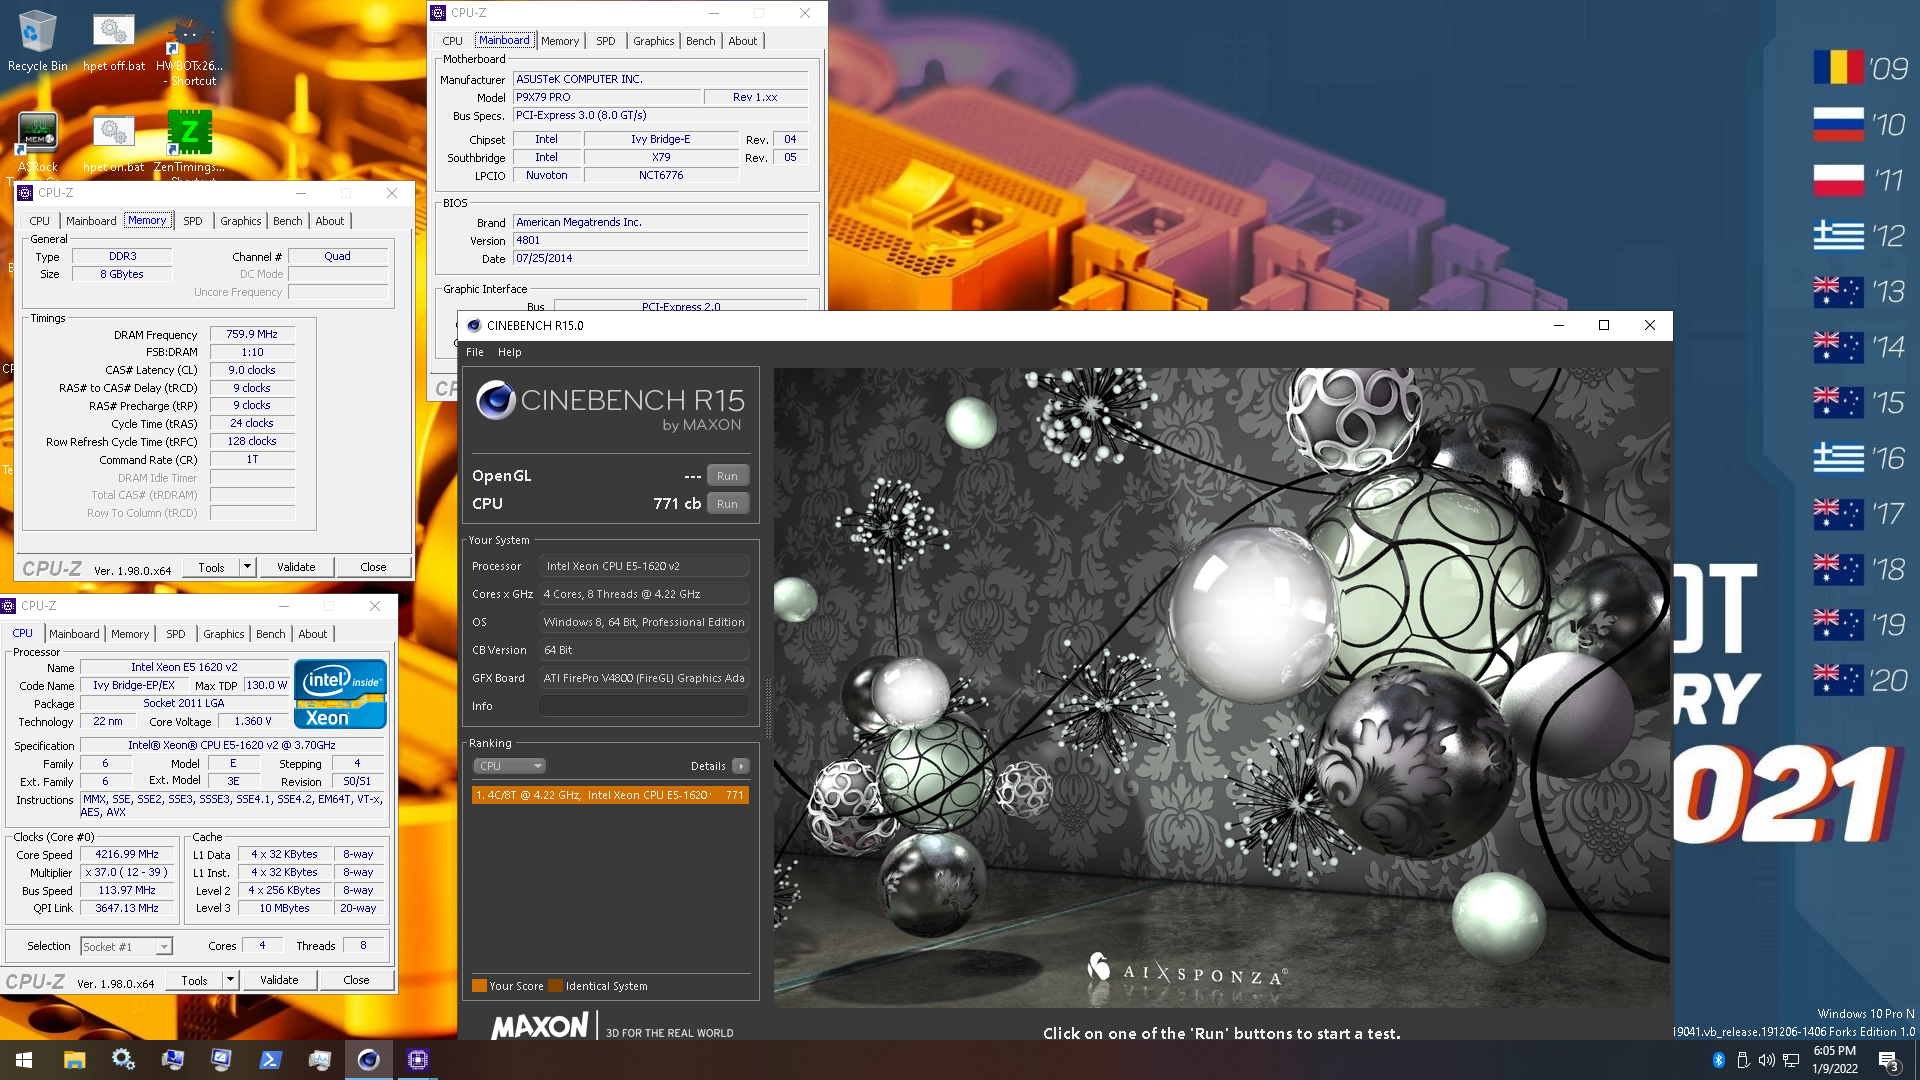1920x1080 pixels.
Task: Open the volume control tray icon
Action: tap(1767, 1060)
